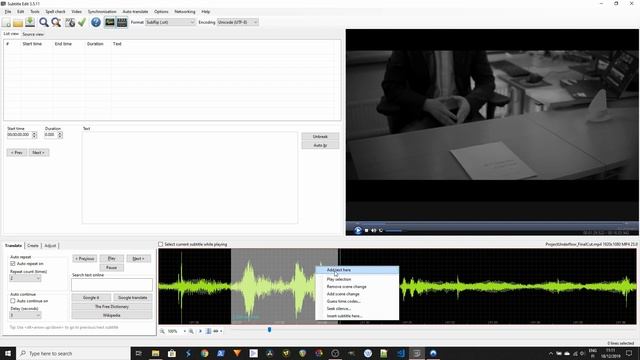This screenshot has width=640, height=360.
Task: Click the Start time spinner arrows
Action: [34, 135]
